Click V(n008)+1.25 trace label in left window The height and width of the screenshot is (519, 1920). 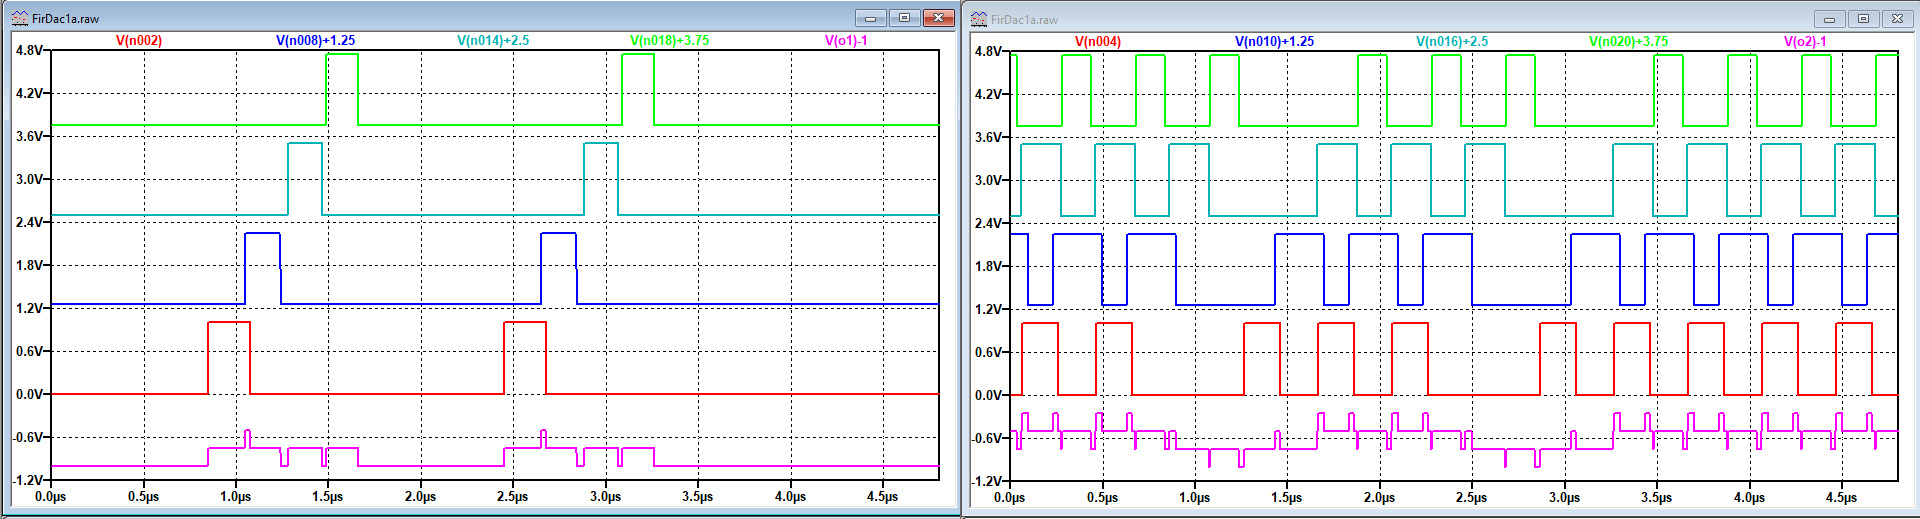315,41
